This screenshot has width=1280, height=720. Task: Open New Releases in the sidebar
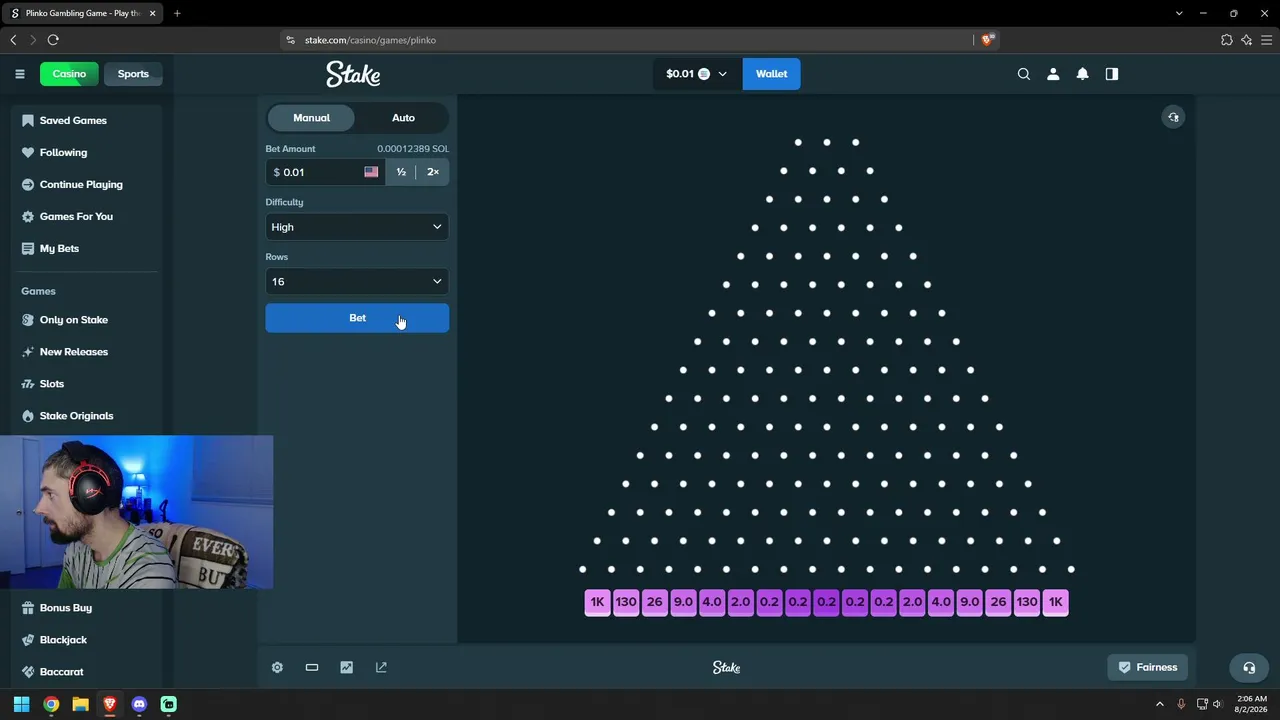pos(73,352)
